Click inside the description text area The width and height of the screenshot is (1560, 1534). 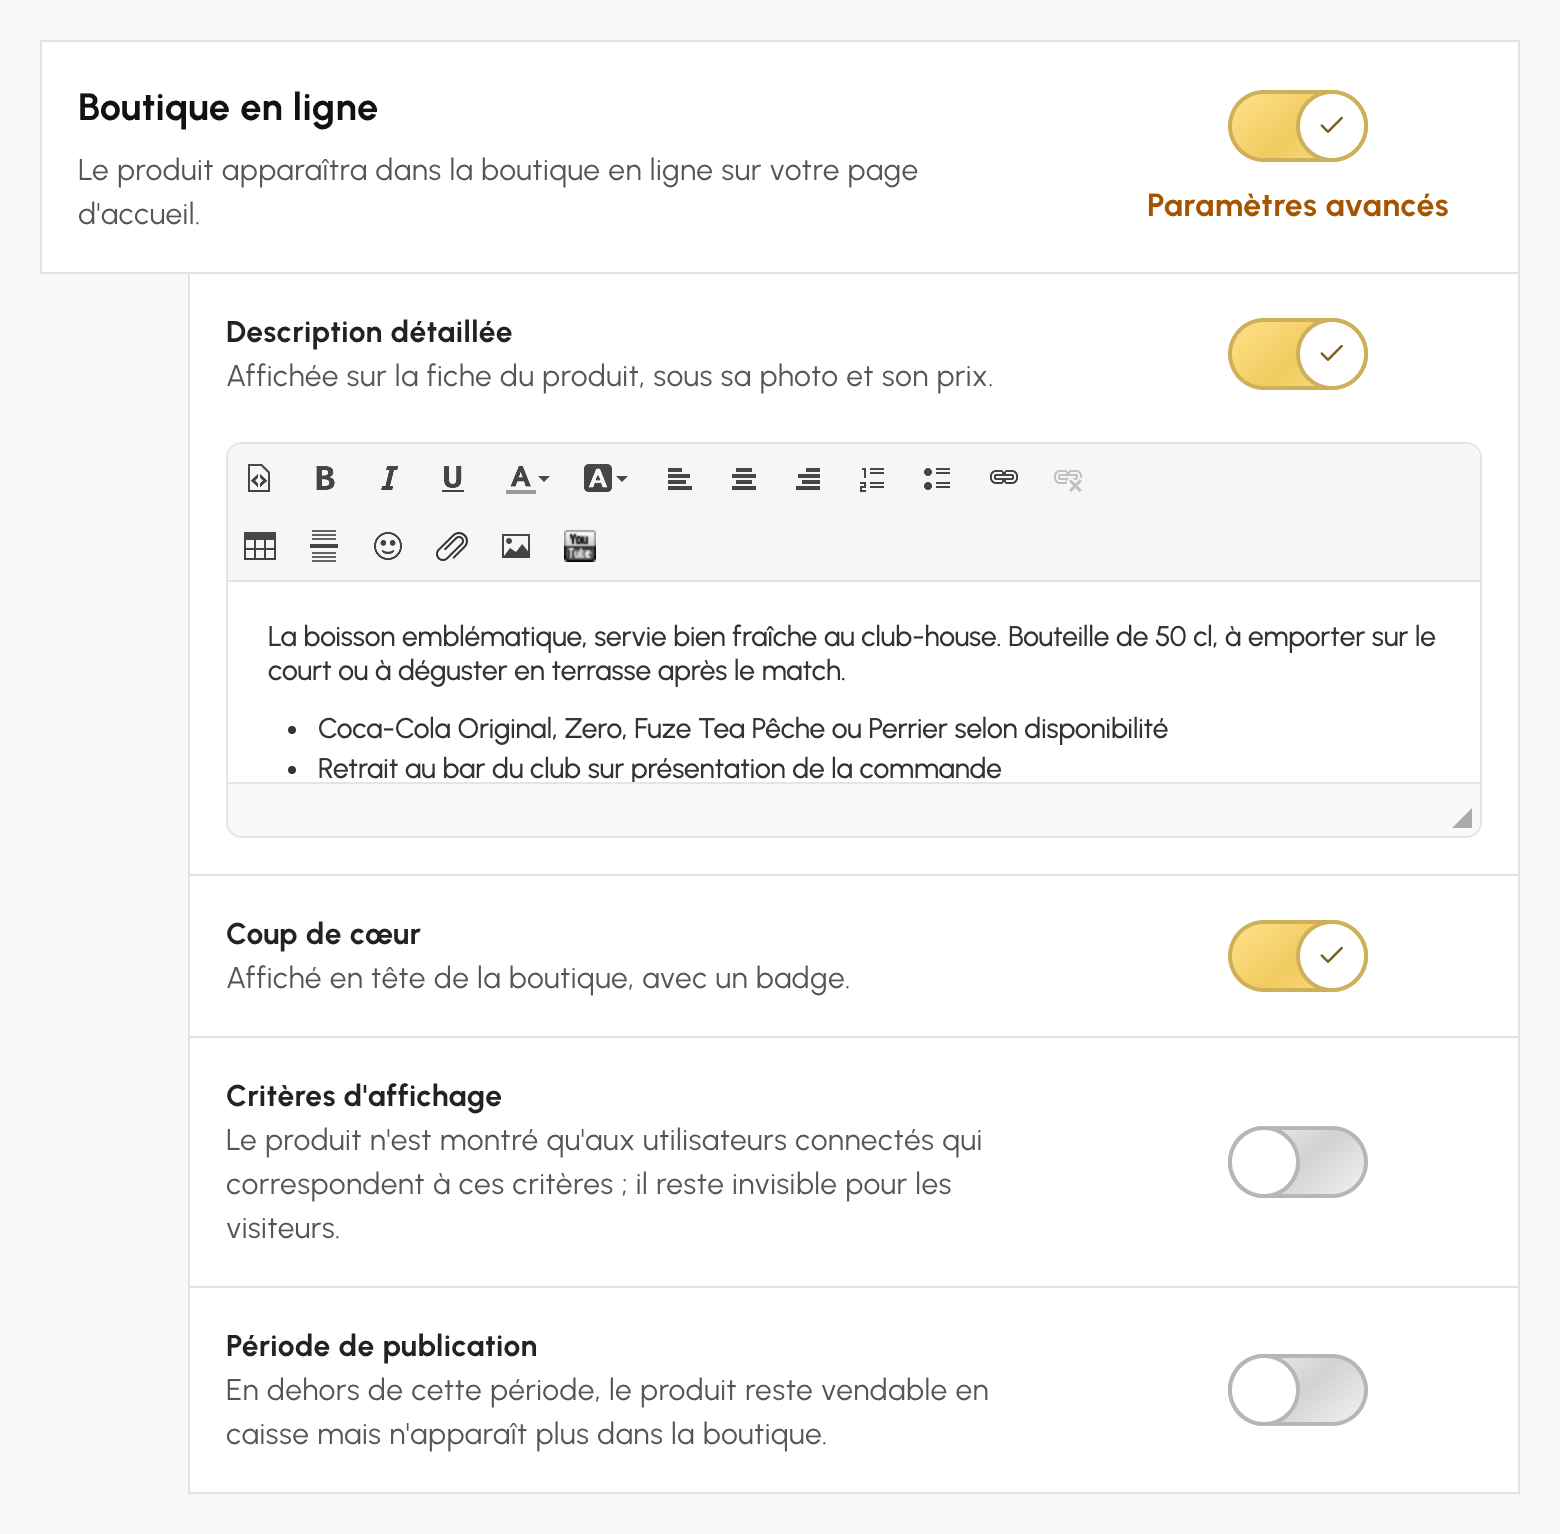pos(854,682)
